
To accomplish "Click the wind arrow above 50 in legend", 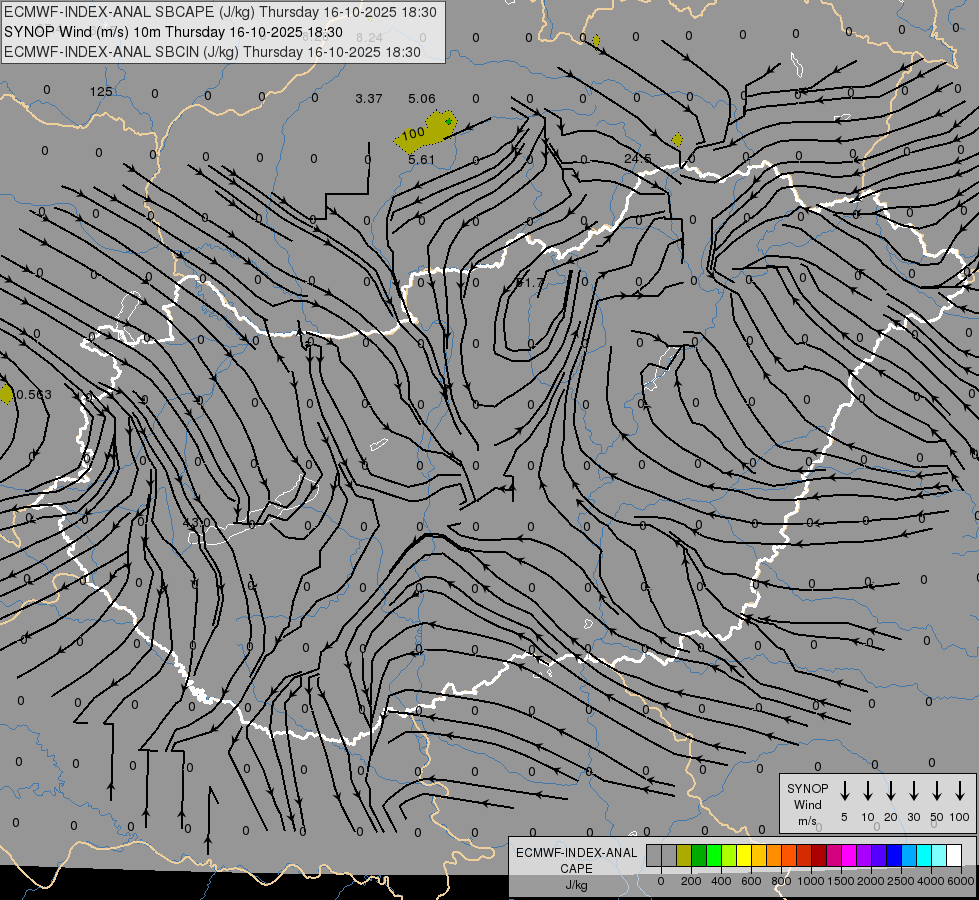I will (937, 791).
